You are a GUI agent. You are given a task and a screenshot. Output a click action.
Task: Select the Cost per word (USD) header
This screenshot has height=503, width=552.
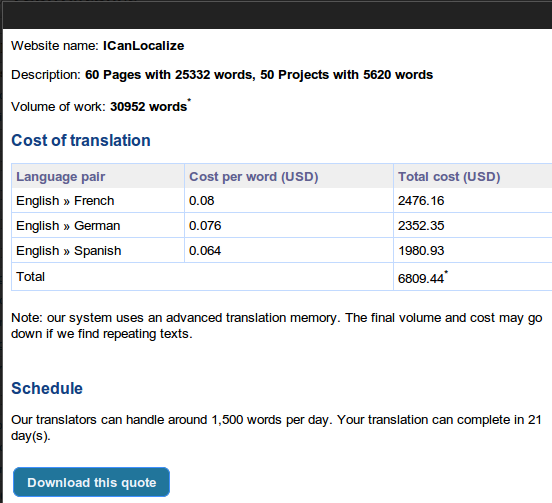coord(253,176)
